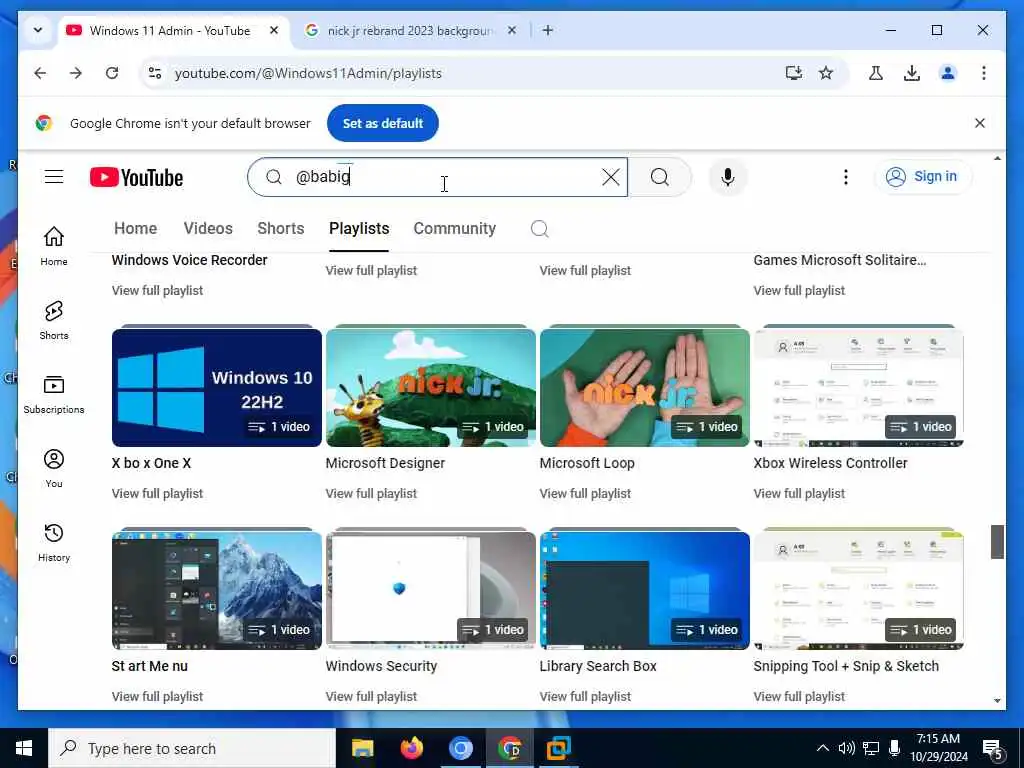View full playlist for Microsoft Loop
Image resolution: width=1024 pixels, height=768 pixels.
click(585, 494)
